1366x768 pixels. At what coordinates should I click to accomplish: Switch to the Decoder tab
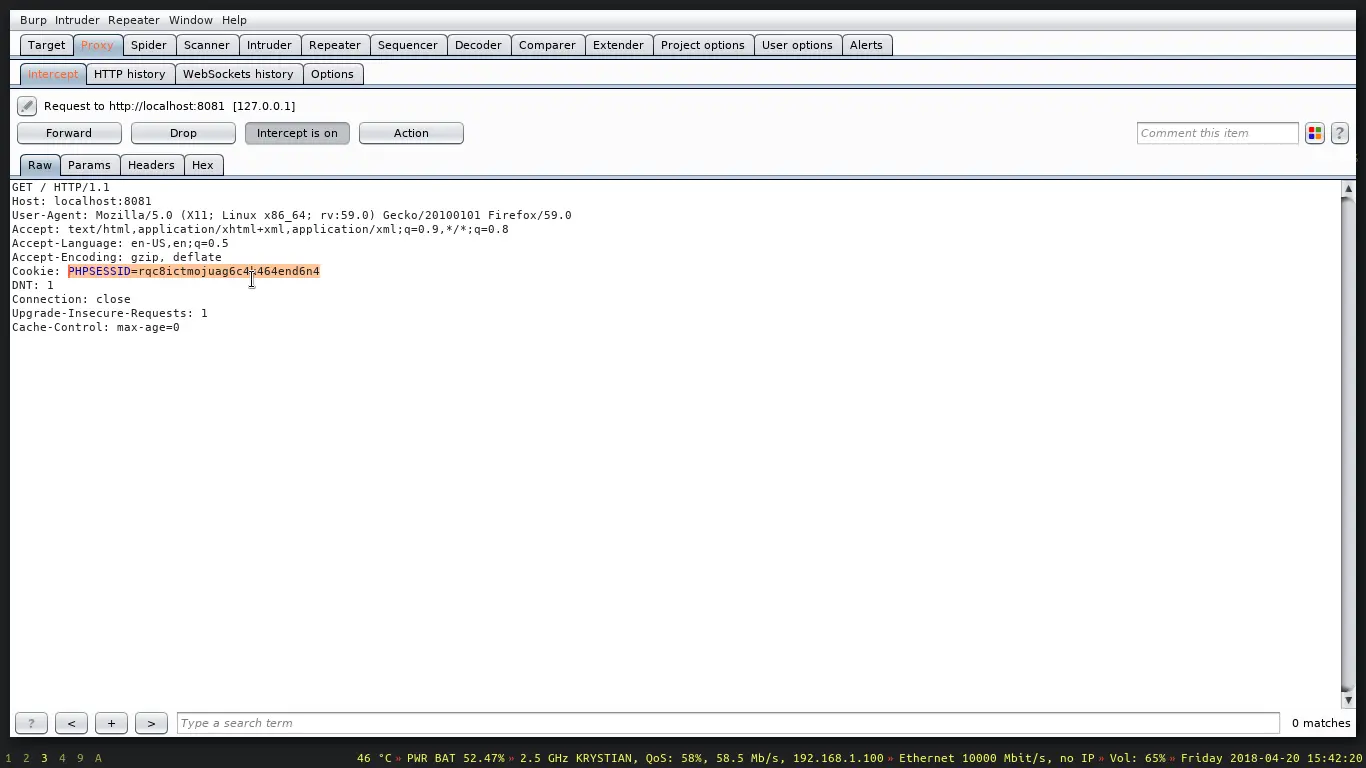[478, 44]
